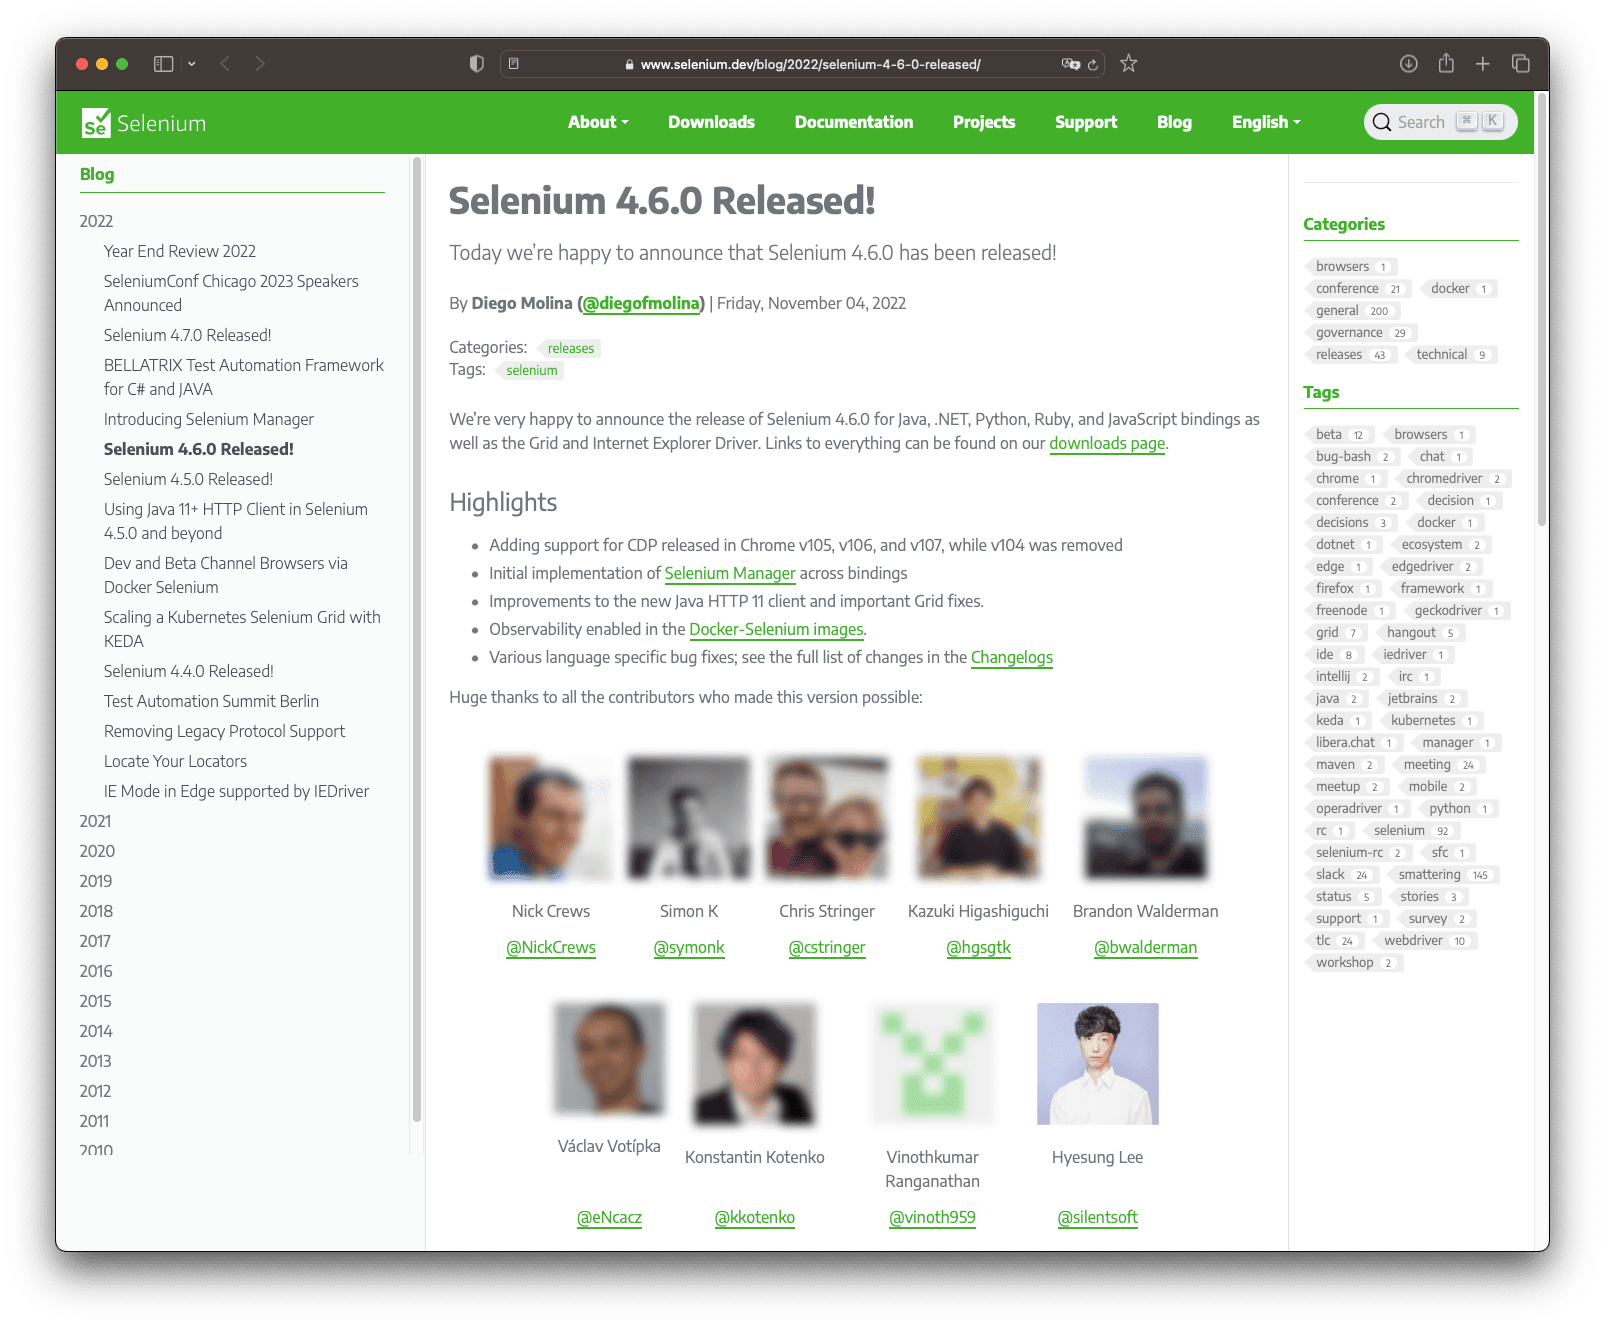1605x1325 pixels.
Task: Click the left sidebar scrollbar
Action: tap(416, 640)
